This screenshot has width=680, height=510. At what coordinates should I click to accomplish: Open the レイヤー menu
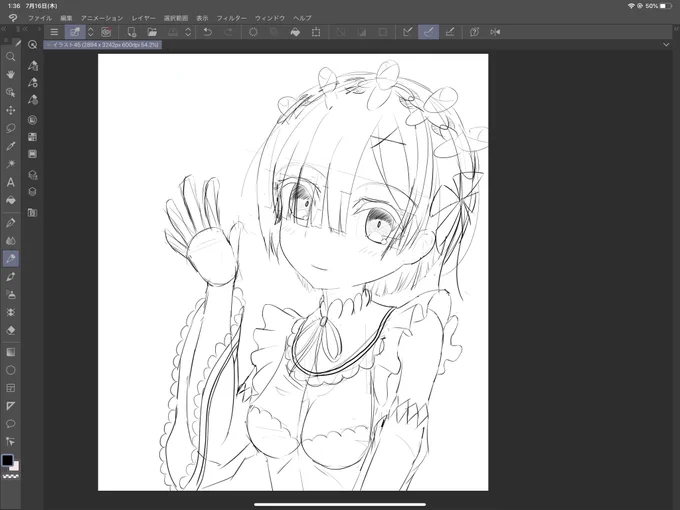tap(144, 18)
